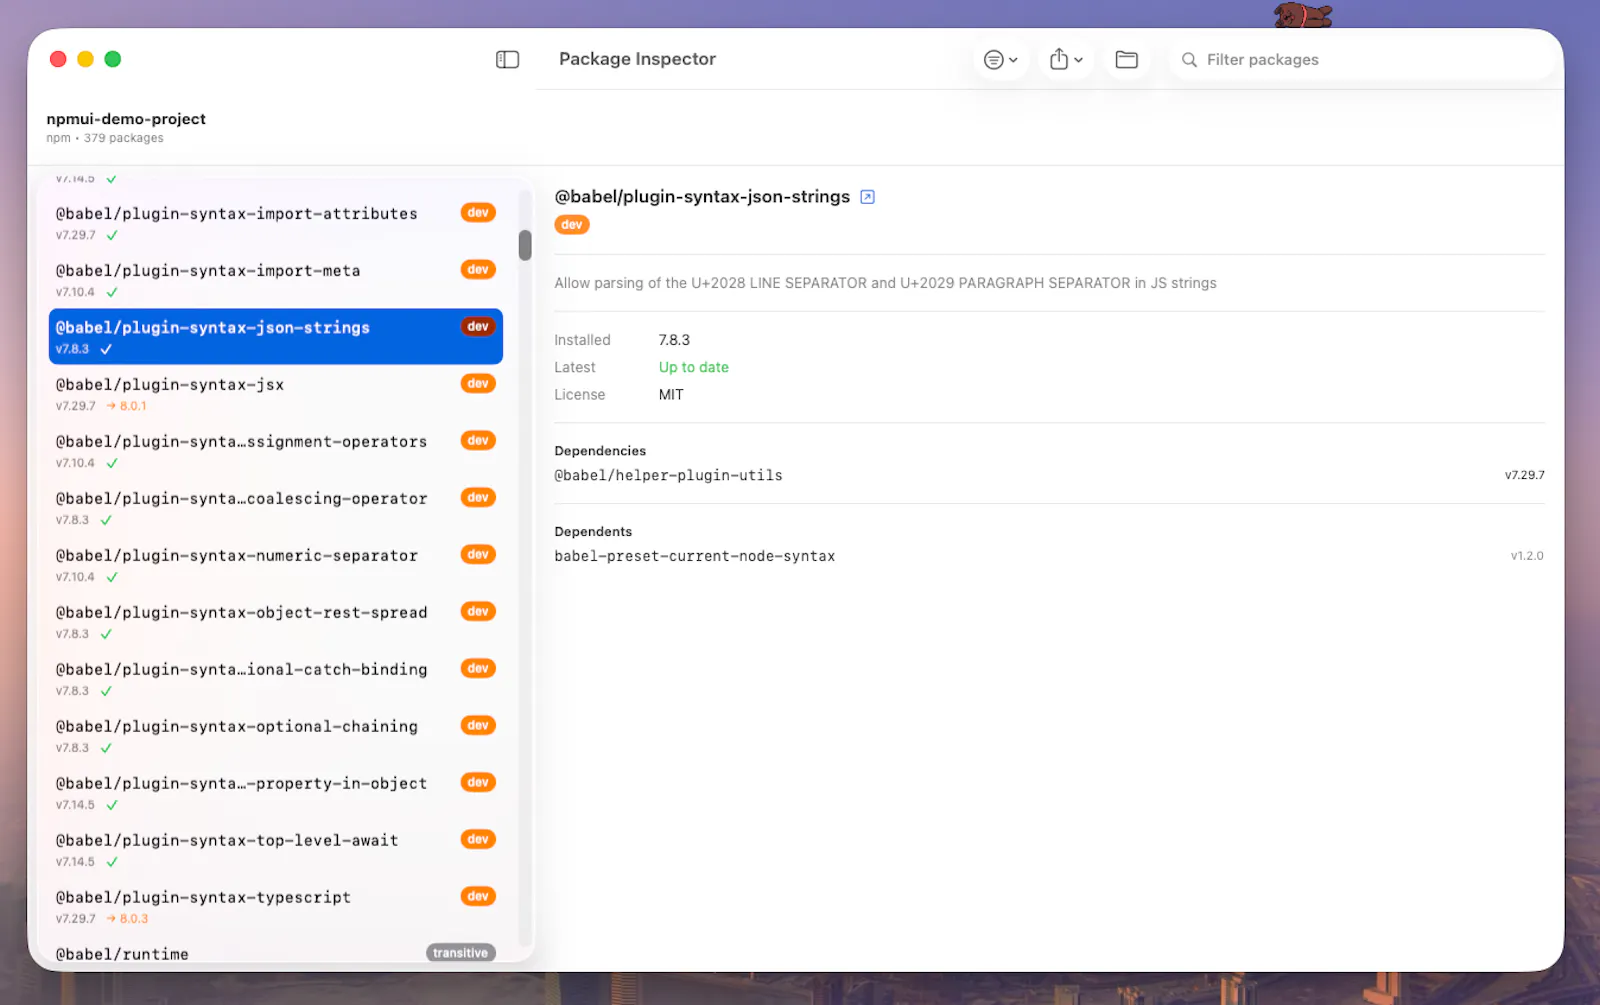Viewport: 1600px width, 1005px height.
Task: Click the Dependencies section heading
Action: [600, 451]
